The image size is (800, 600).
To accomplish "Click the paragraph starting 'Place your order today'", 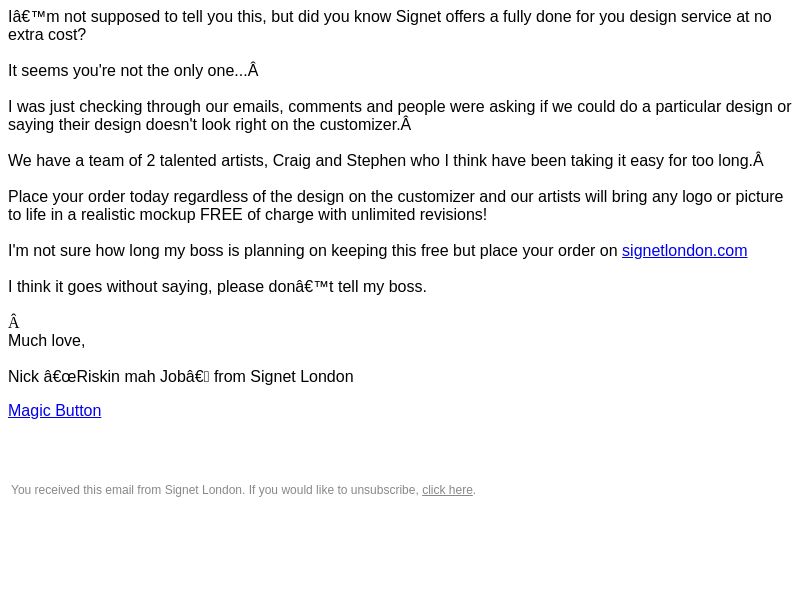I will (395, 206).
